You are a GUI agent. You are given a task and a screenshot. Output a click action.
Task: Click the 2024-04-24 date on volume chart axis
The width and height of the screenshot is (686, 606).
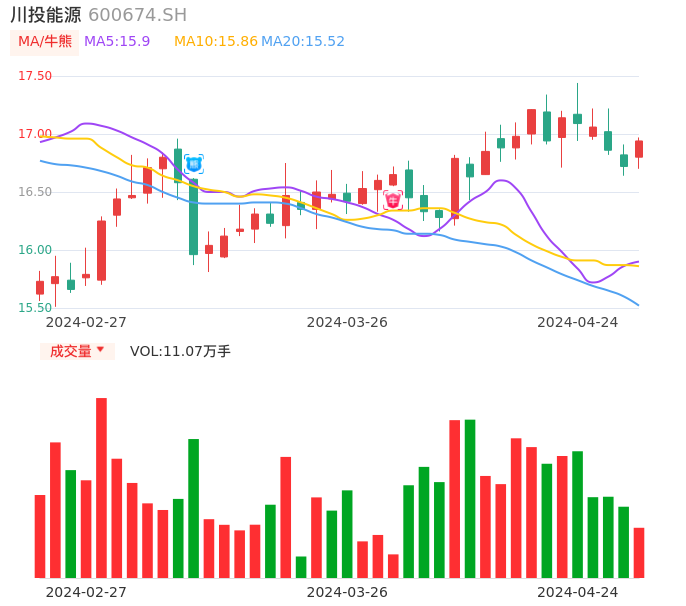click(578, 592)
